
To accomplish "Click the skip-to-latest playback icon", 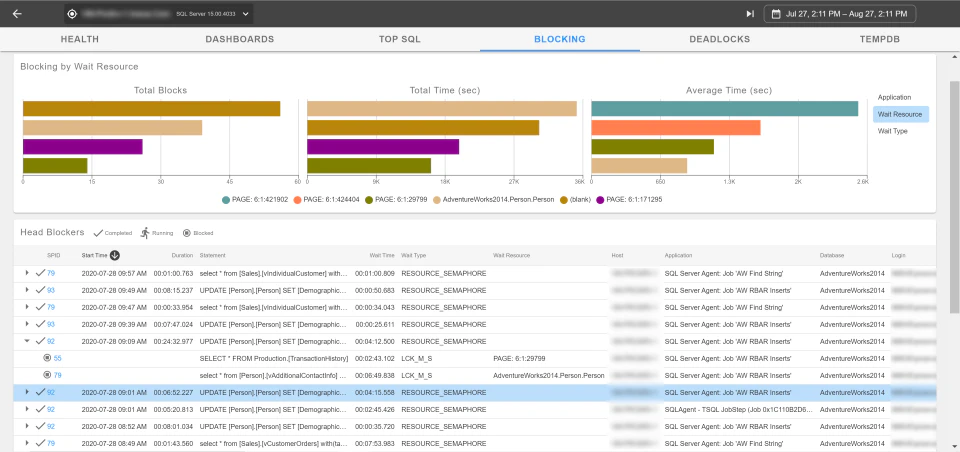I will (749, 13).
